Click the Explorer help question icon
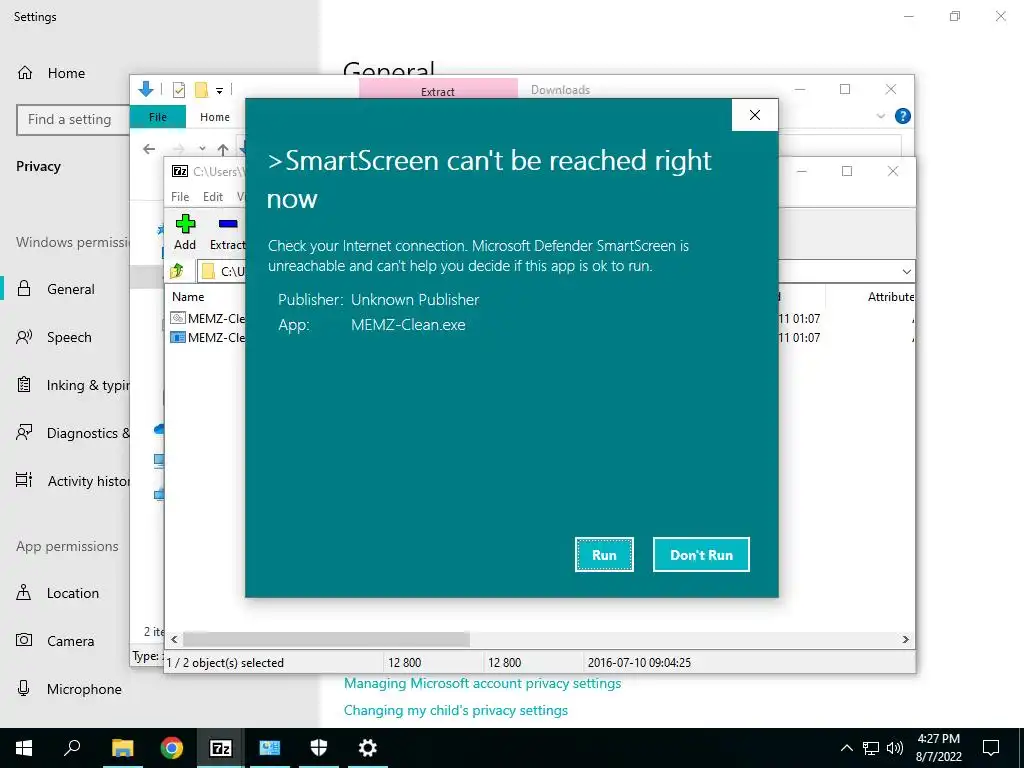The width and height of the screenshot is (1024, 768). pos(903,116)
